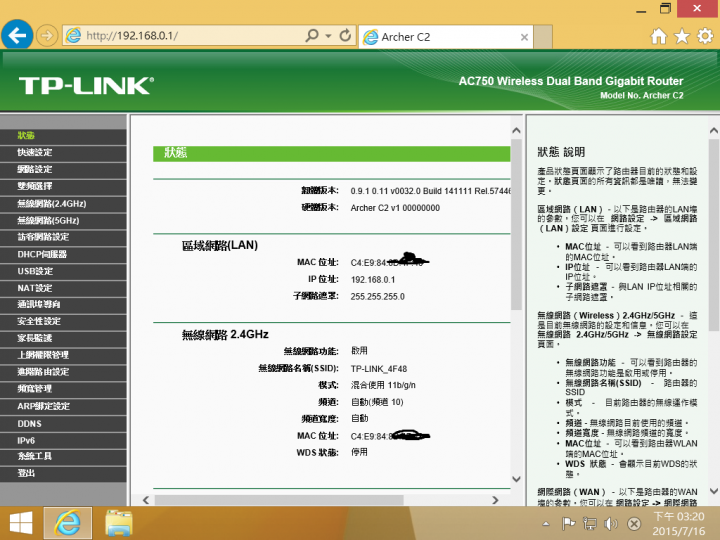720x540 pixels.
Task: Click hardware version Archer C2 v1 00000000
Action: tap(395, 208)
